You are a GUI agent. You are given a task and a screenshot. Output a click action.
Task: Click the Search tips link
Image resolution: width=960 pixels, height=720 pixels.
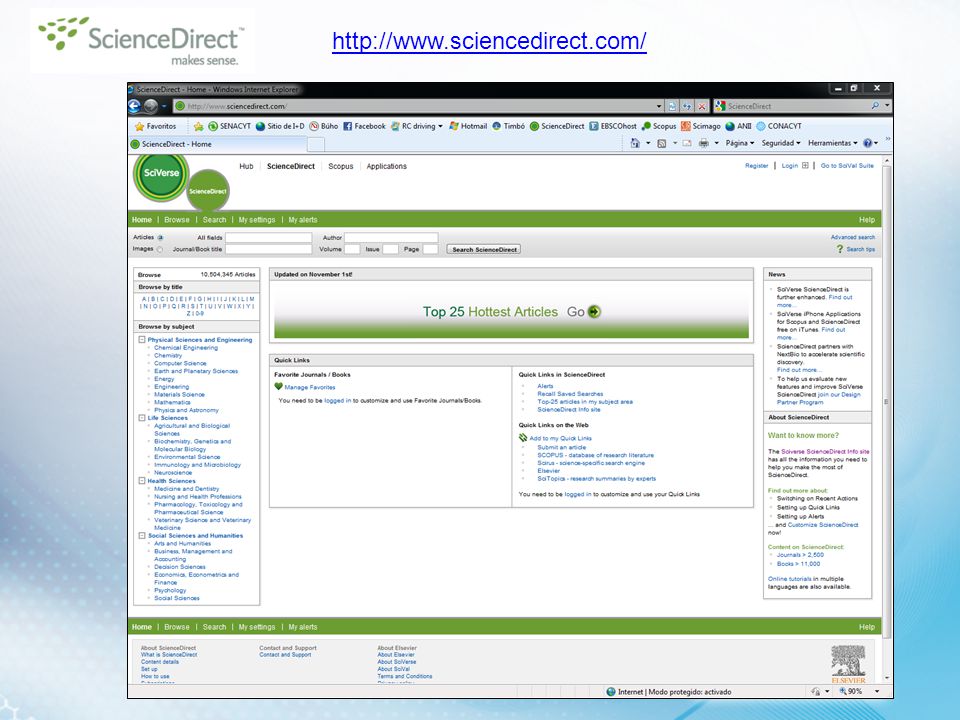(860, 249)
